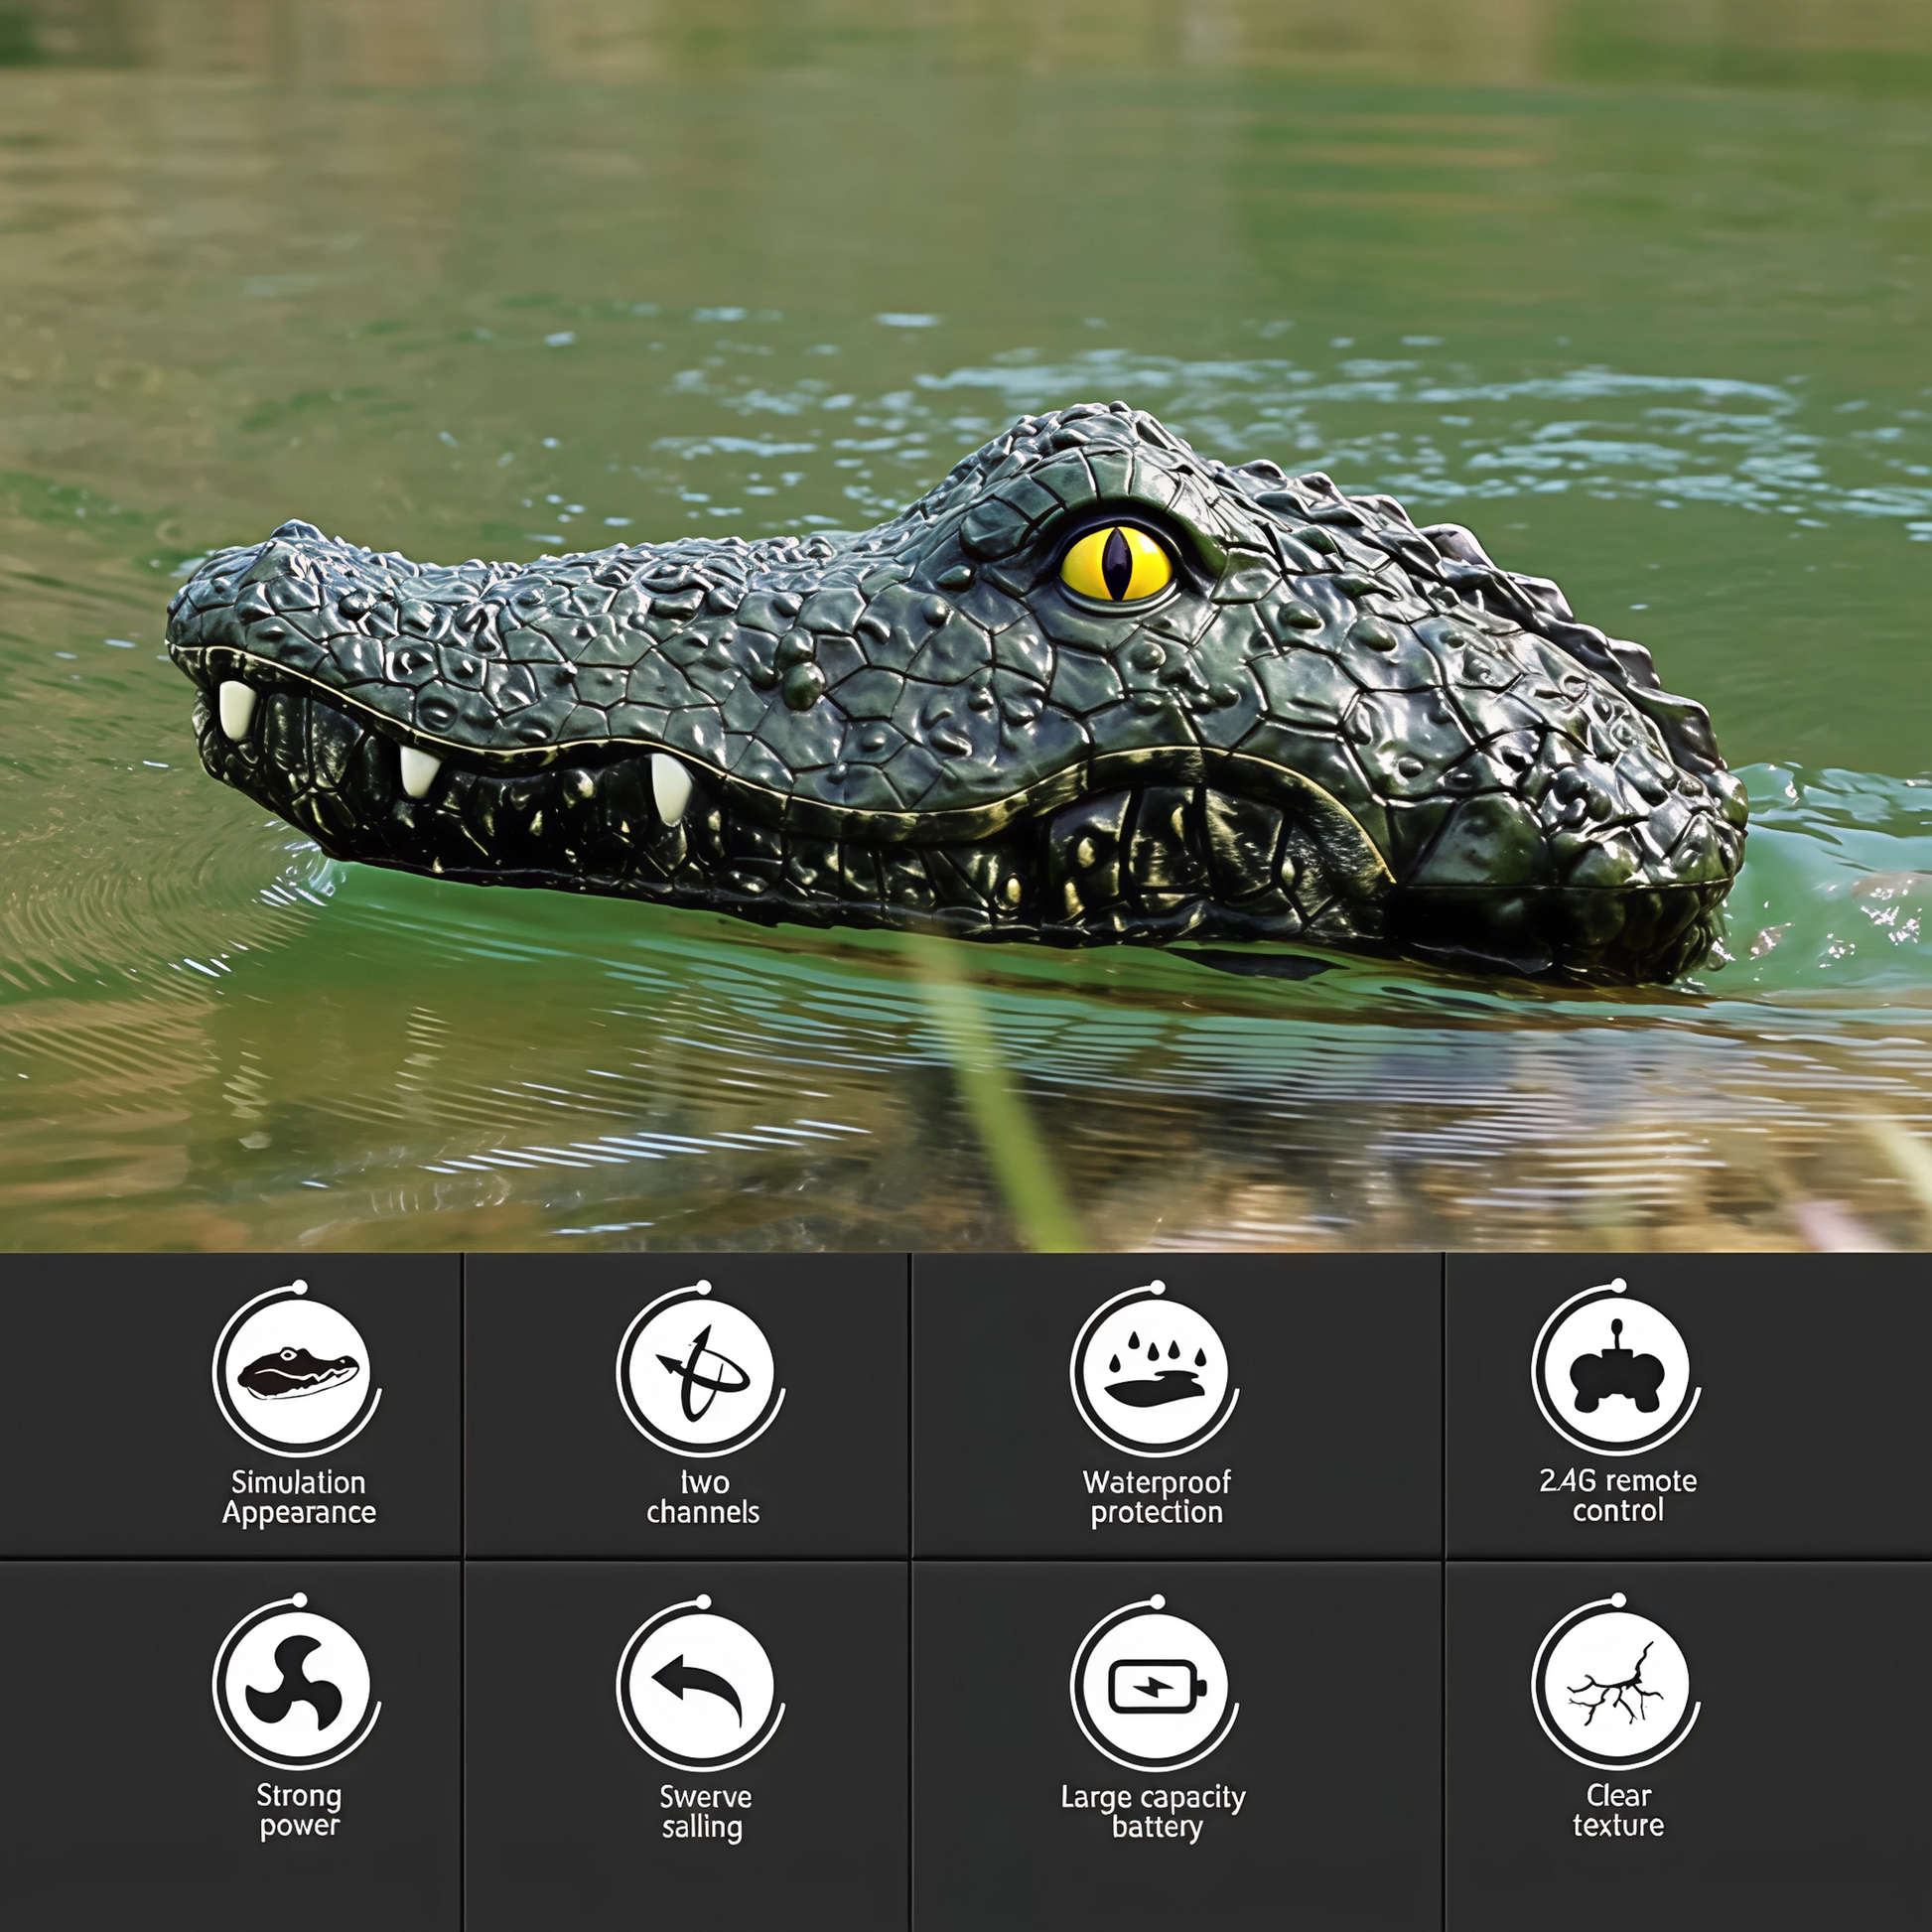Click the 2.4G remote control label
Screen dimensions: 1932x1932
pyautogui.click(x=1617, y=1495)
